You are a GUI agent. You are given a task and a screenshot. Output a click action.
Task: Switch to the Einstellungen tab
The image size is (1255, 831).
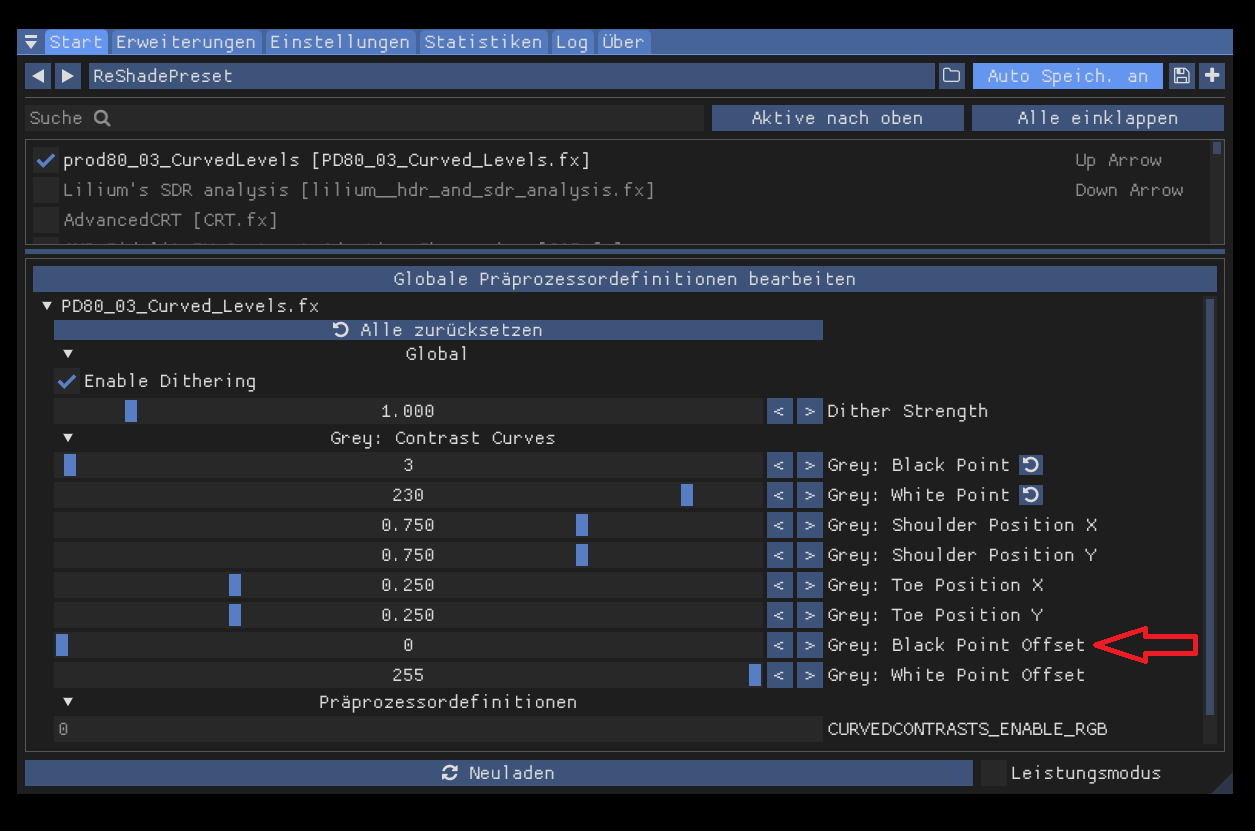point(340,42)
